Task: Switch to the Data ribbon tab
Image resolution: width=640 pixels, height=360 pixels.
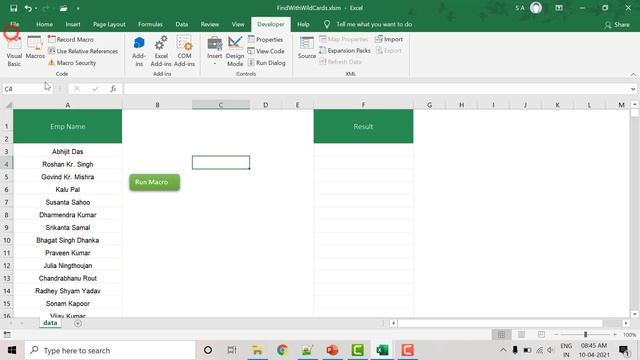Action: 182,24
